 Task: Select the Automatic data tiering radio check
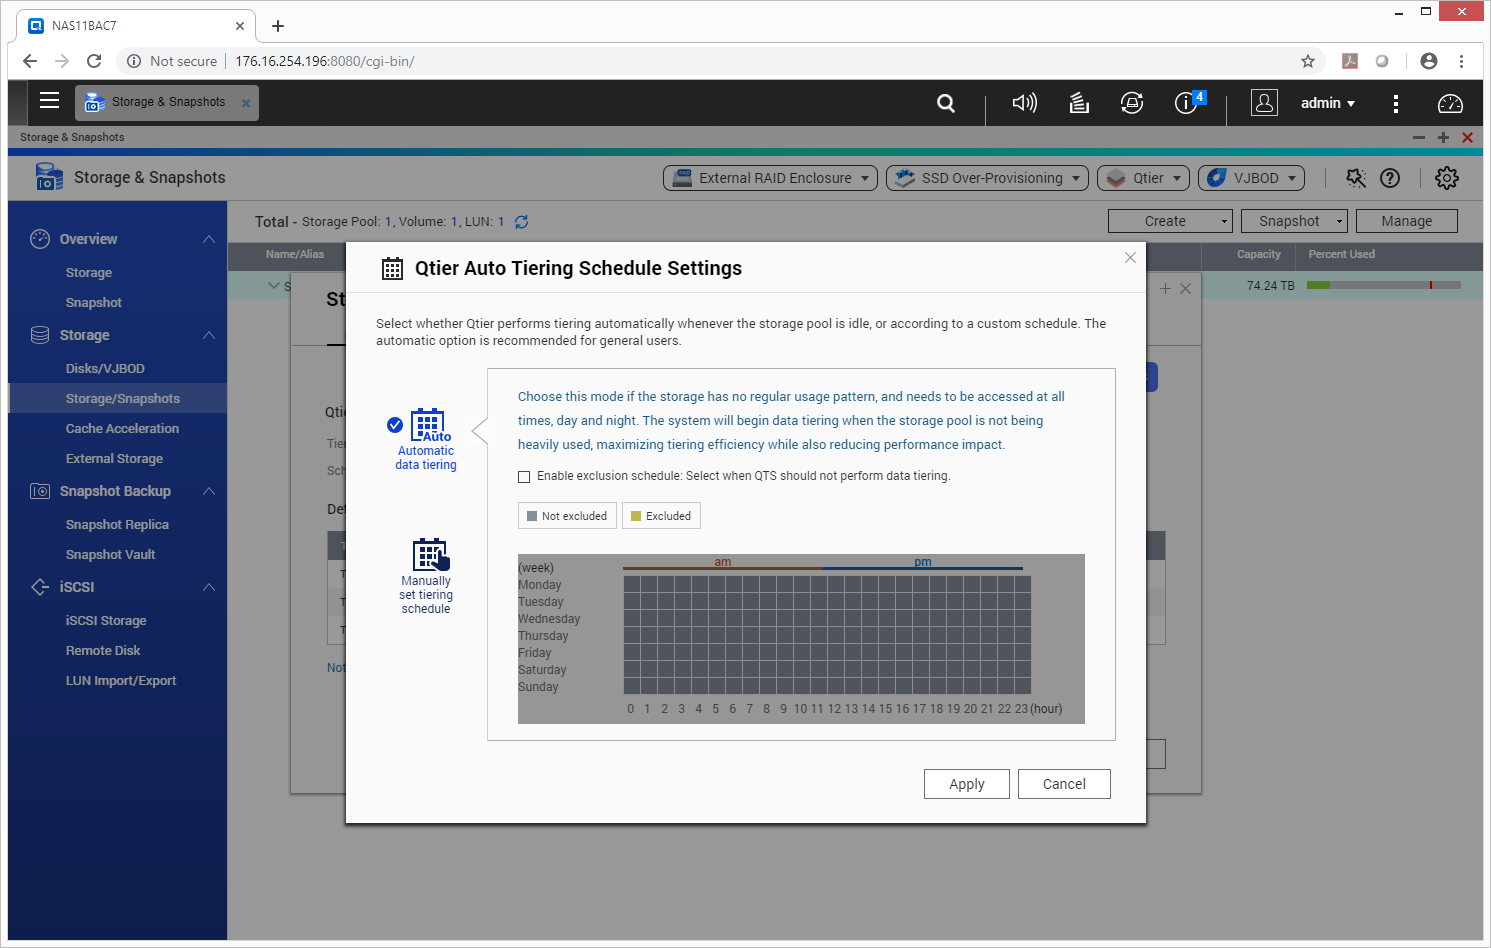click(x=395, y=425)
